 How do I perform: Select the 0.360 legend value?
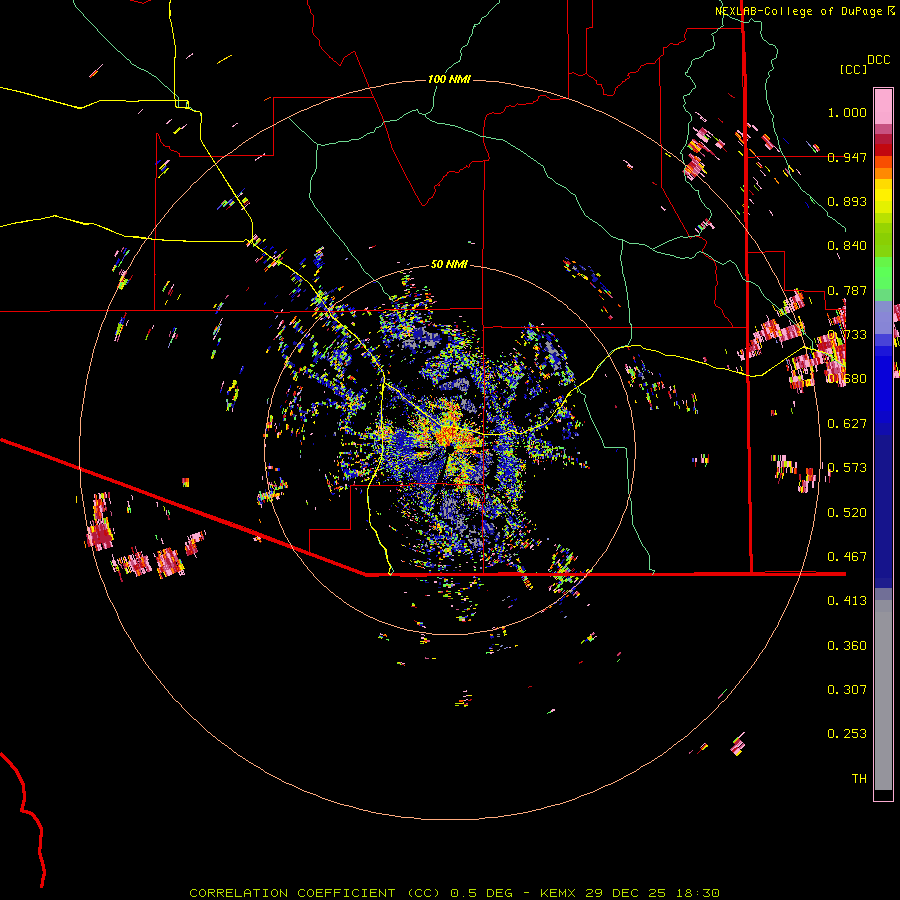click(847, 646)
